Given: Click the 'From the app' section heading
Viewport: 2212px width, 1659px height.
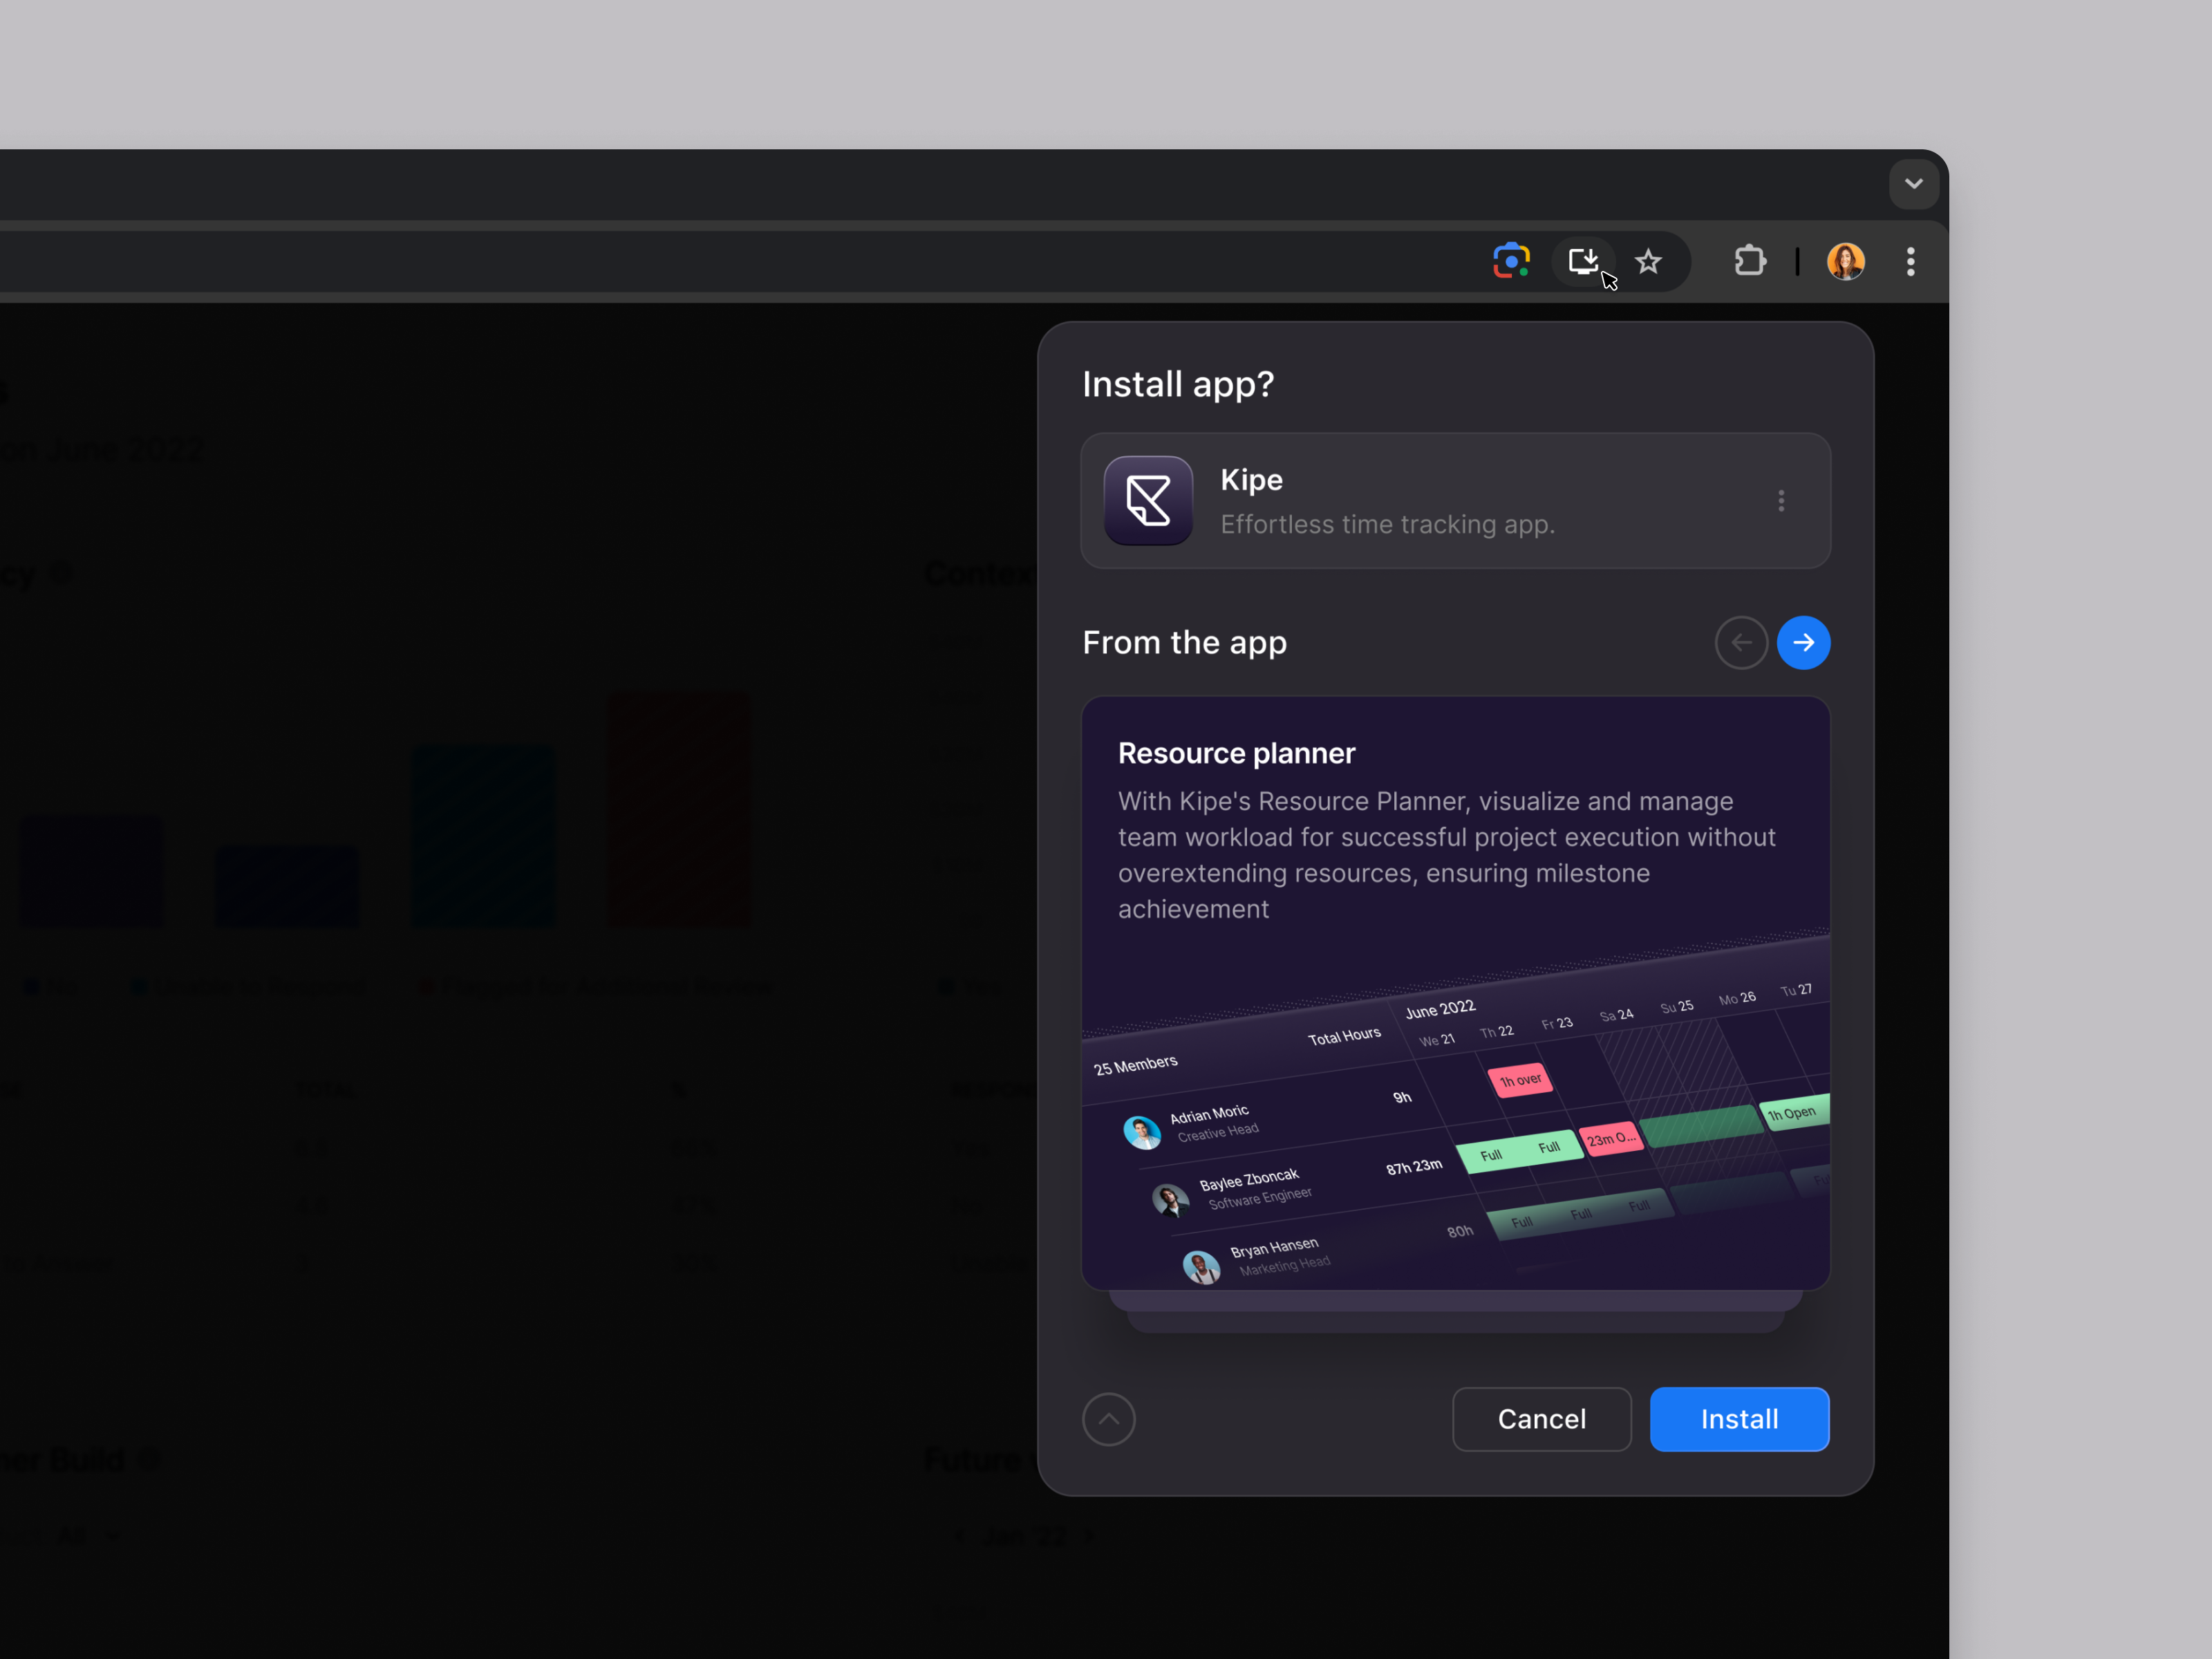Looking at the screenshot, I should point(1184,642).
